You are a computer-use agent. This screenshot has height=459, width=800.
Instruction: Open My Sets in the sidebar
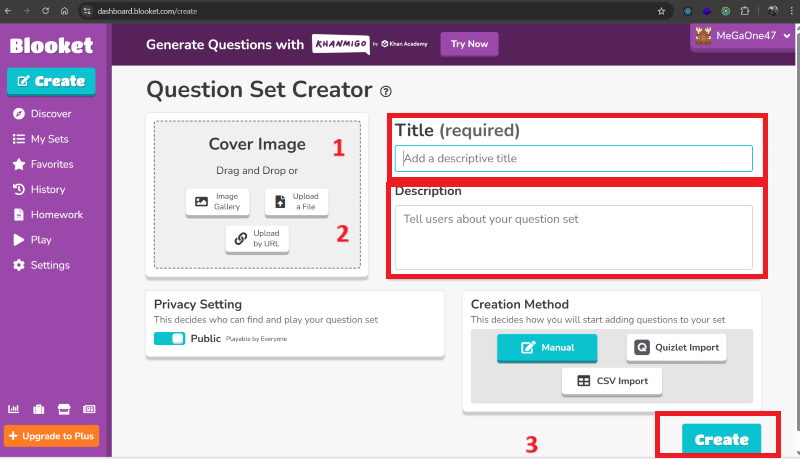[x=41, y=139]
